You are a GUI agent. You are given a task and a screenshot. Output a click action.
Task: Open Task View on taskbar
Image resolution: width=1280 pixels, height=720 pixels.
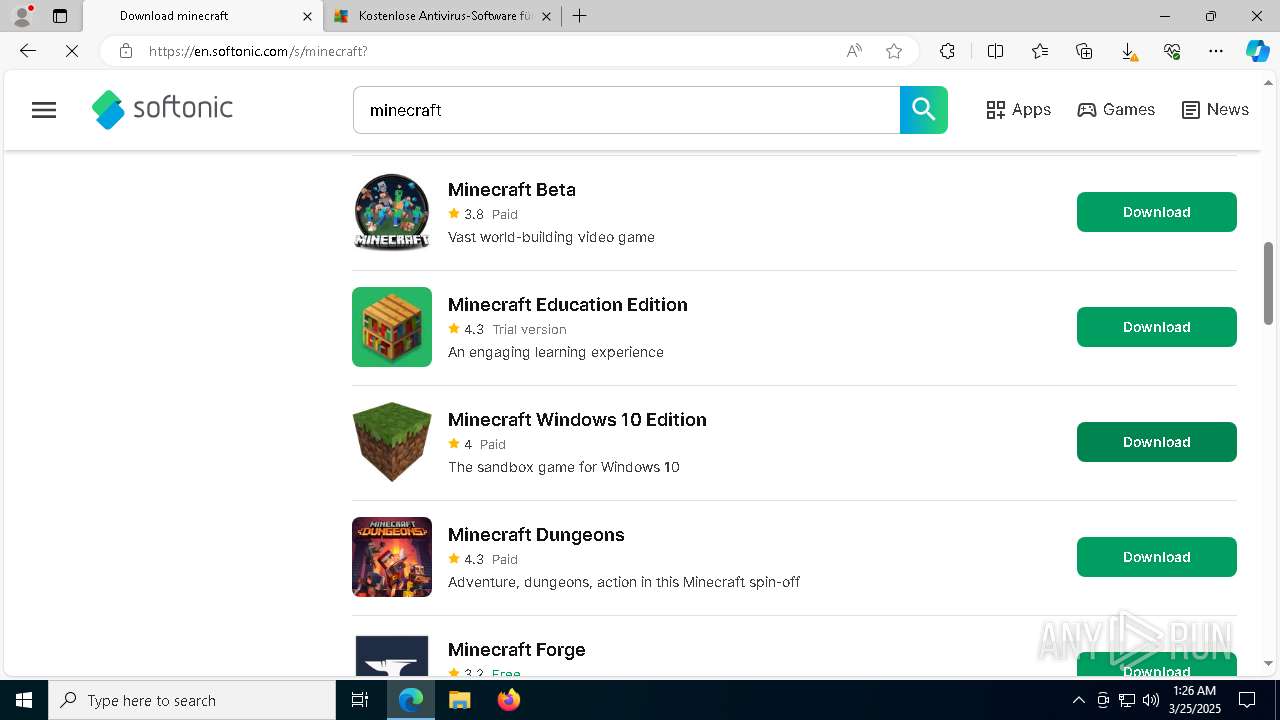tap(360, 700)
